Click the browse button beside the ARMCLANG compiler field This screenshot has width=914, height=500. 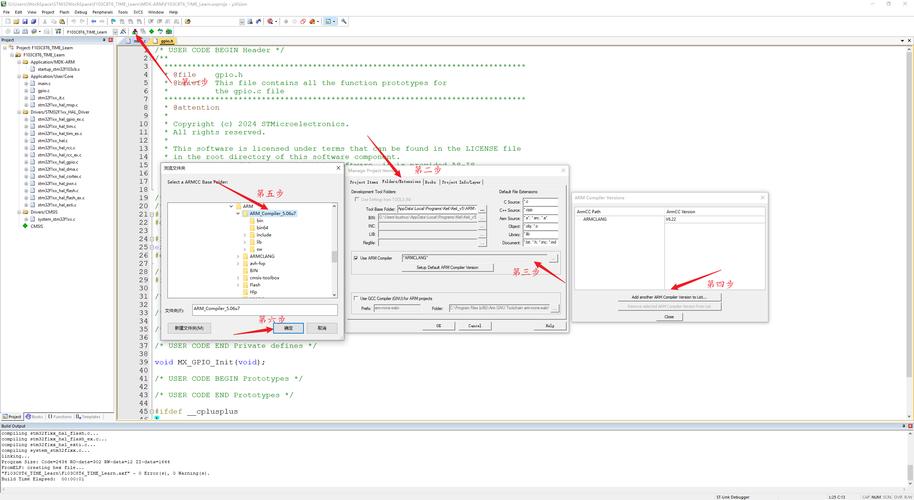click(553, 258)
